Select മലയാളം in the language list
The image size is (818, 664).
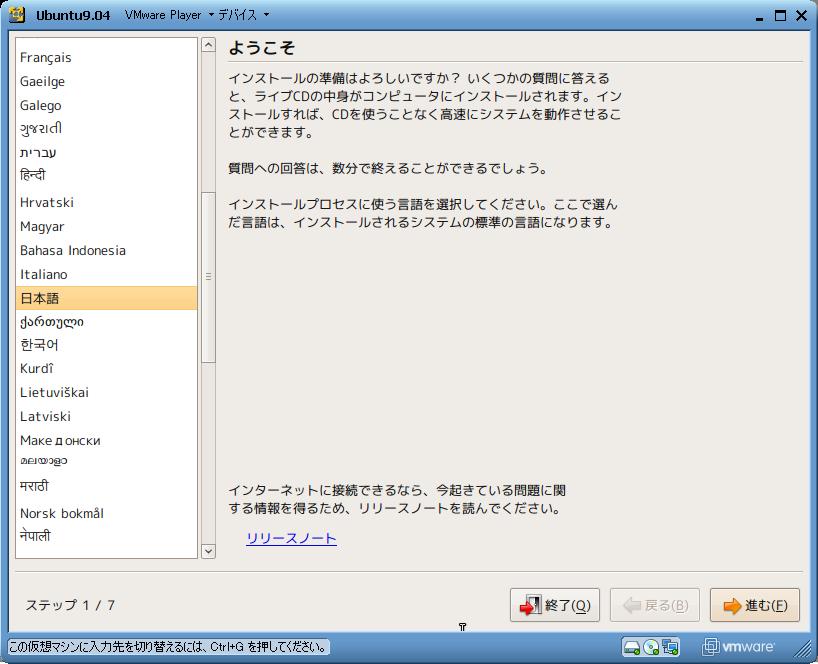[x=106, y=461]
